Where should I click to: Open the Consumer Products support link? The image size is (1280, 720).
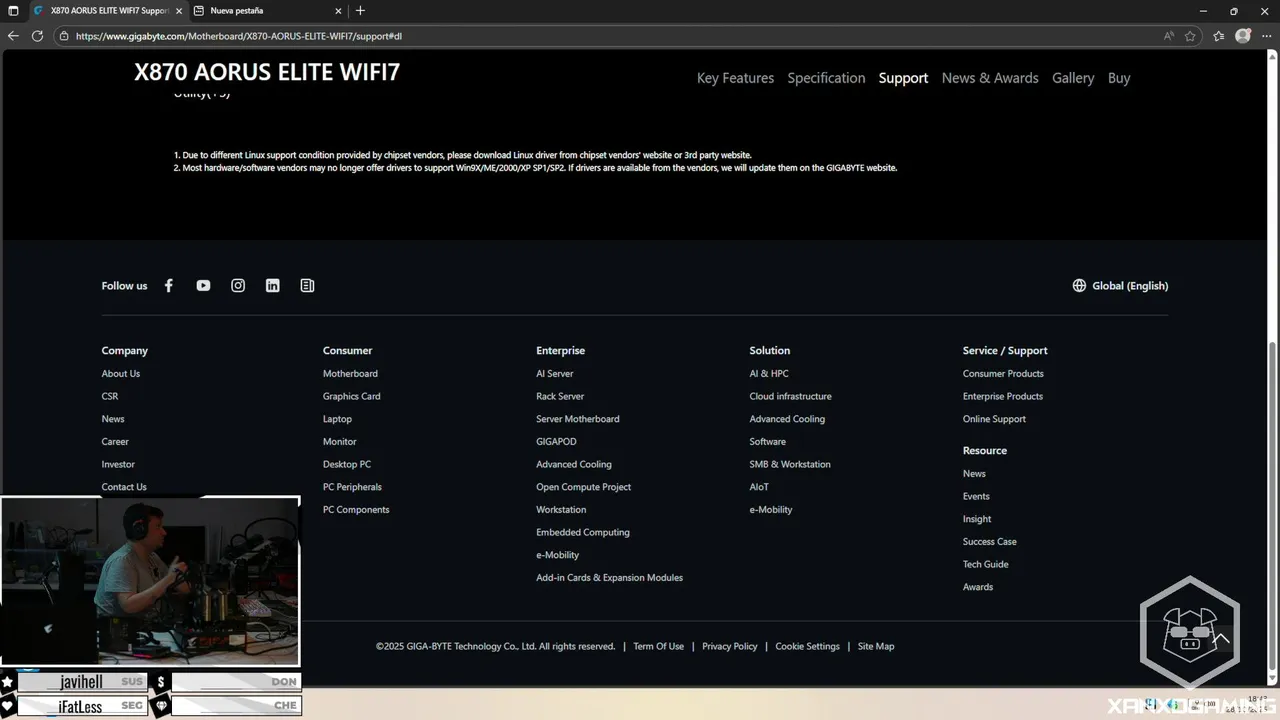(x=1003, y=374)
